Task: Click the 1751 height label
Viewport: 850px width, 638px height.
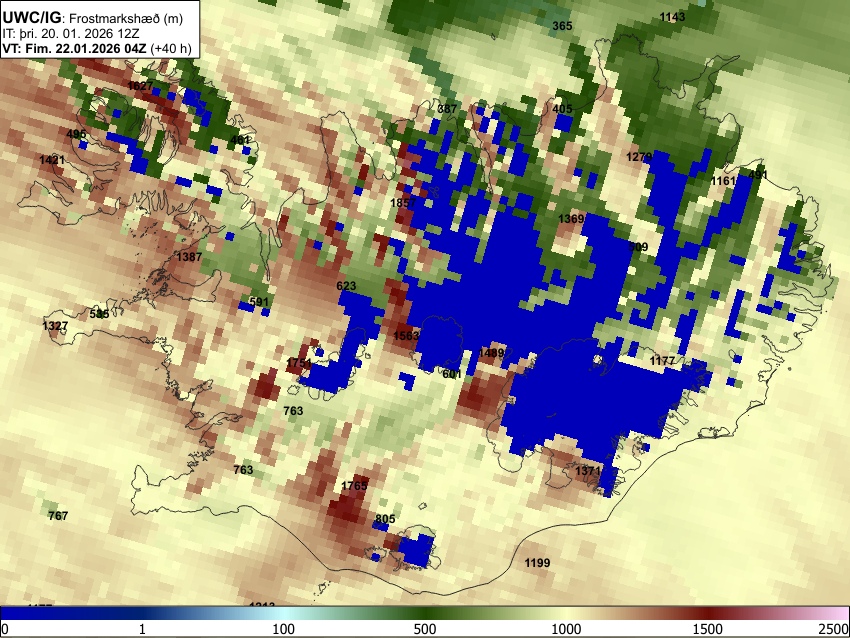Action: (x=299, y=363)
